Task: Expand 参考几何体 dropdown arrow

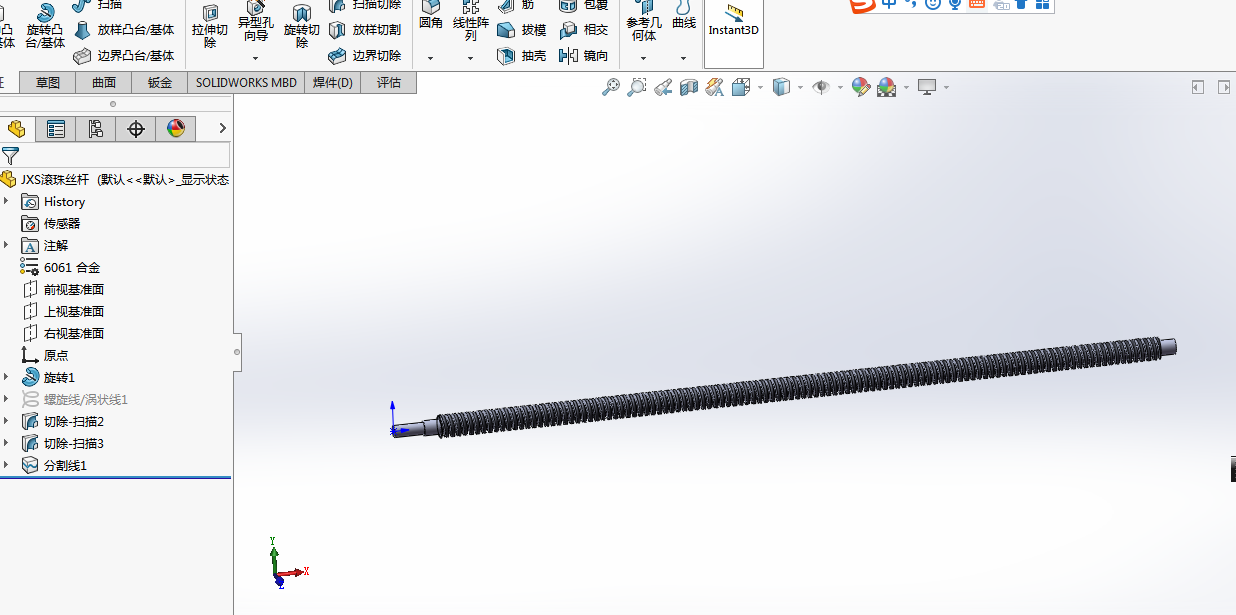Action: click(644, 58)
